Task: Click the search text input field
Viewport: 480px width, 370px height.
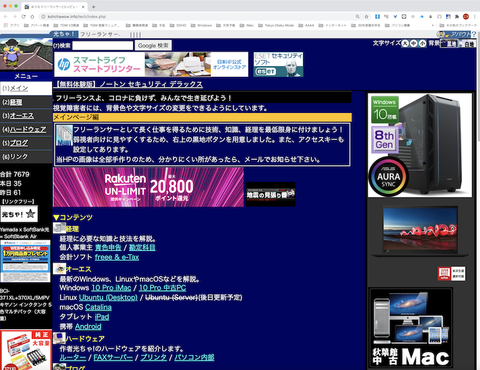Action: tap(103, 45)
